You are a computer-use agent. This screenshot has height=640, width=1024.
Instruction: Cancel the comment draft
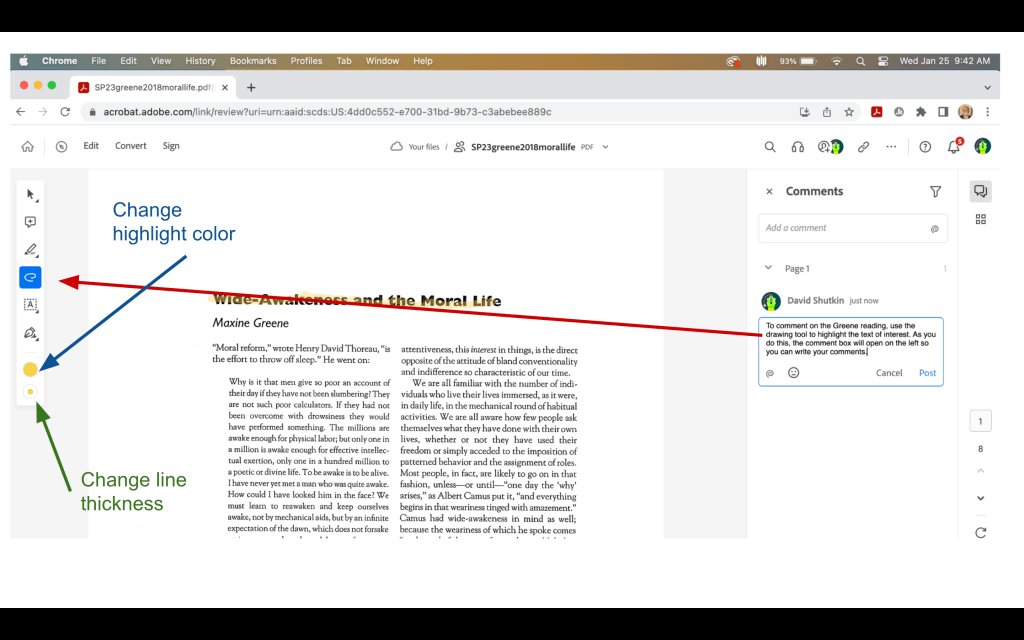889,373
